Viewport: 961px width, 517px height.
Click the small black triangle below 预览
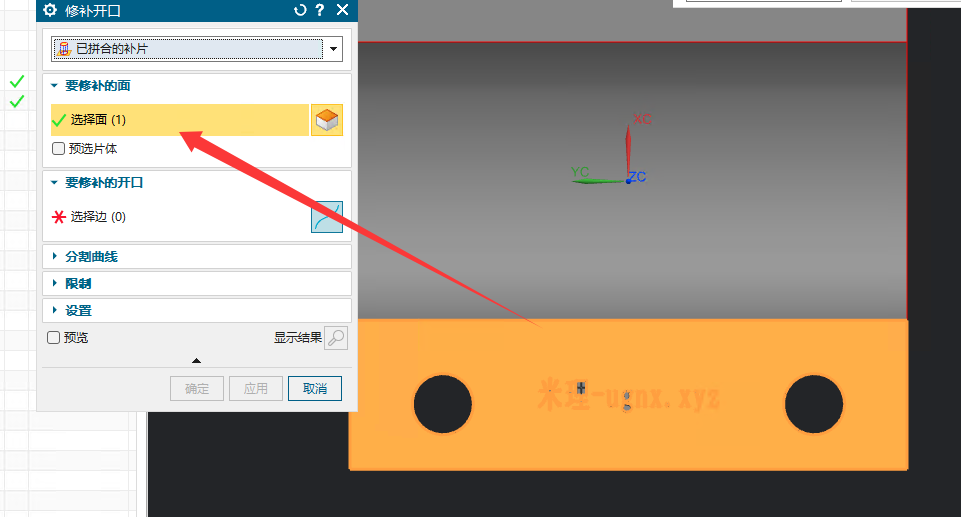pos(196,360)
